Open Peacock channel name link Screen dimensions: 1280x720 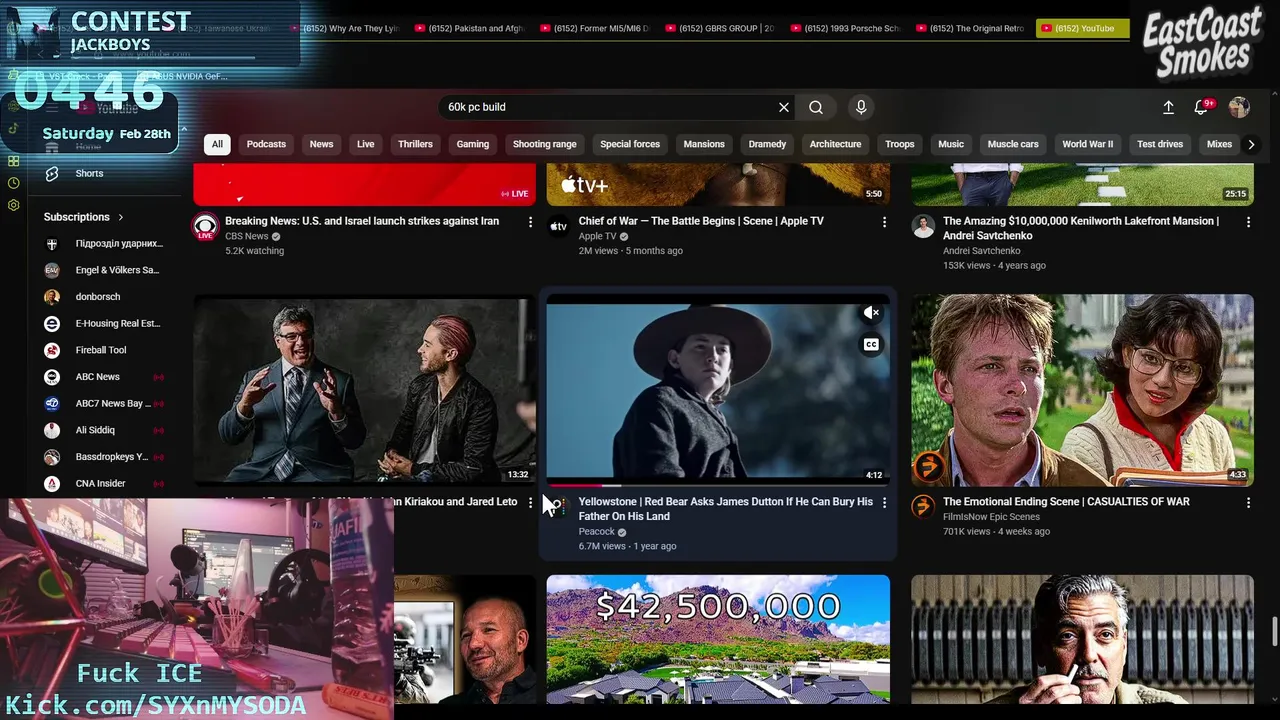click(596, 532)
